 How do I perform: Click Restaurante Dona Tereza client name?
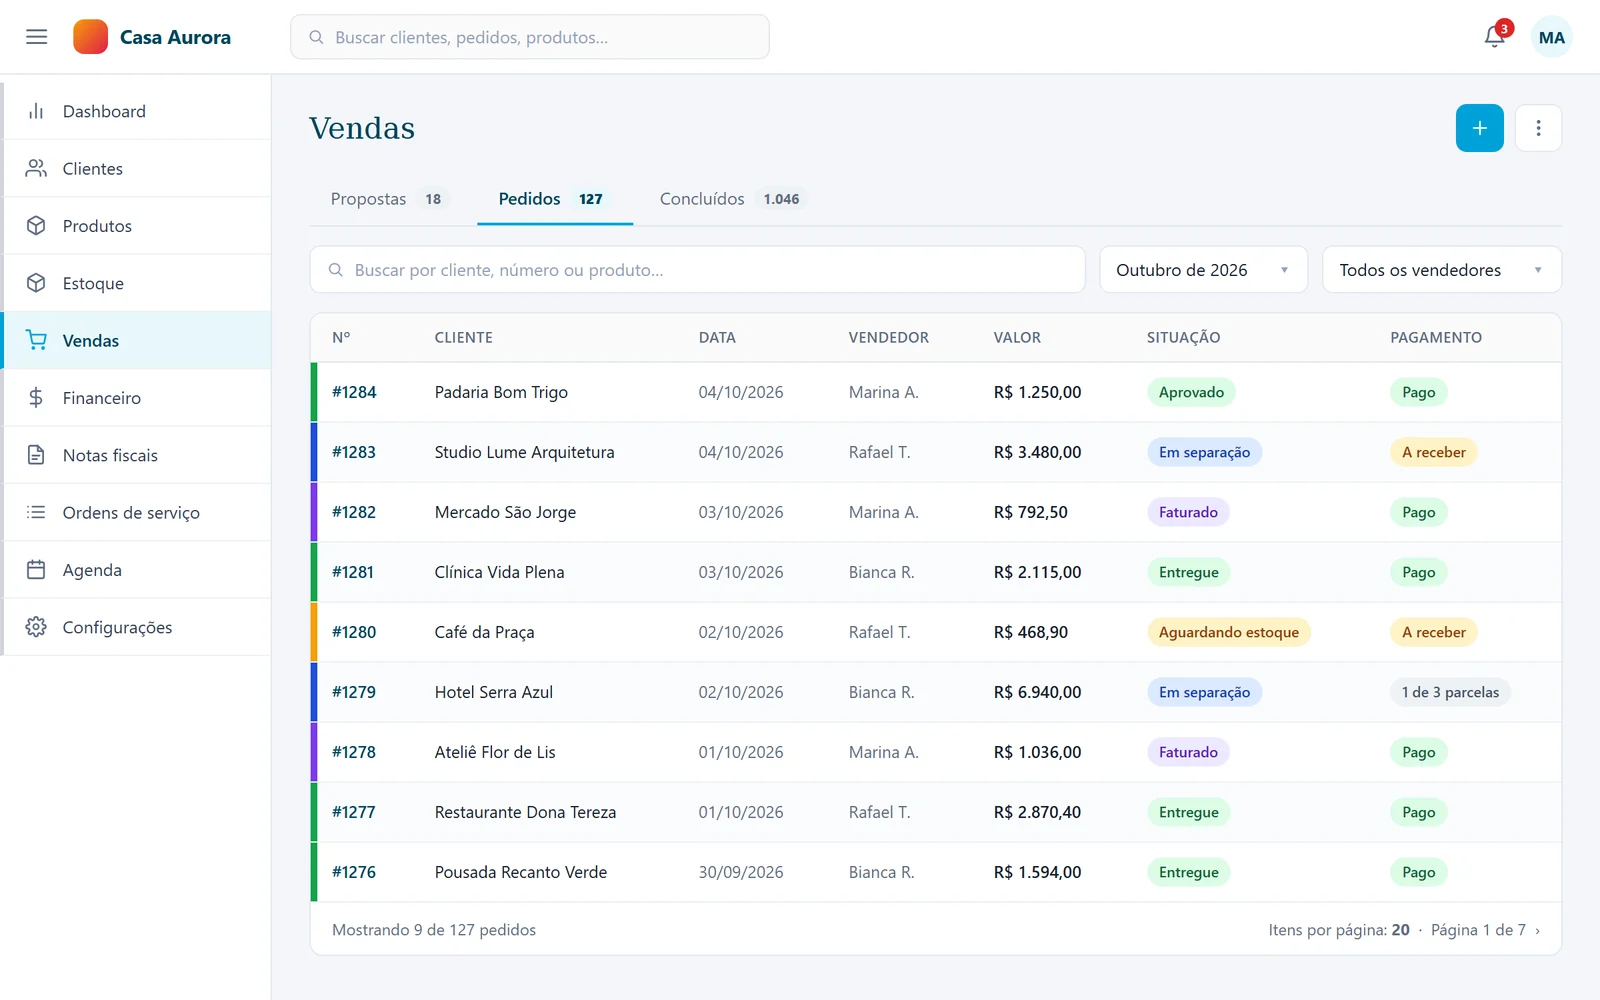point(525,812)
